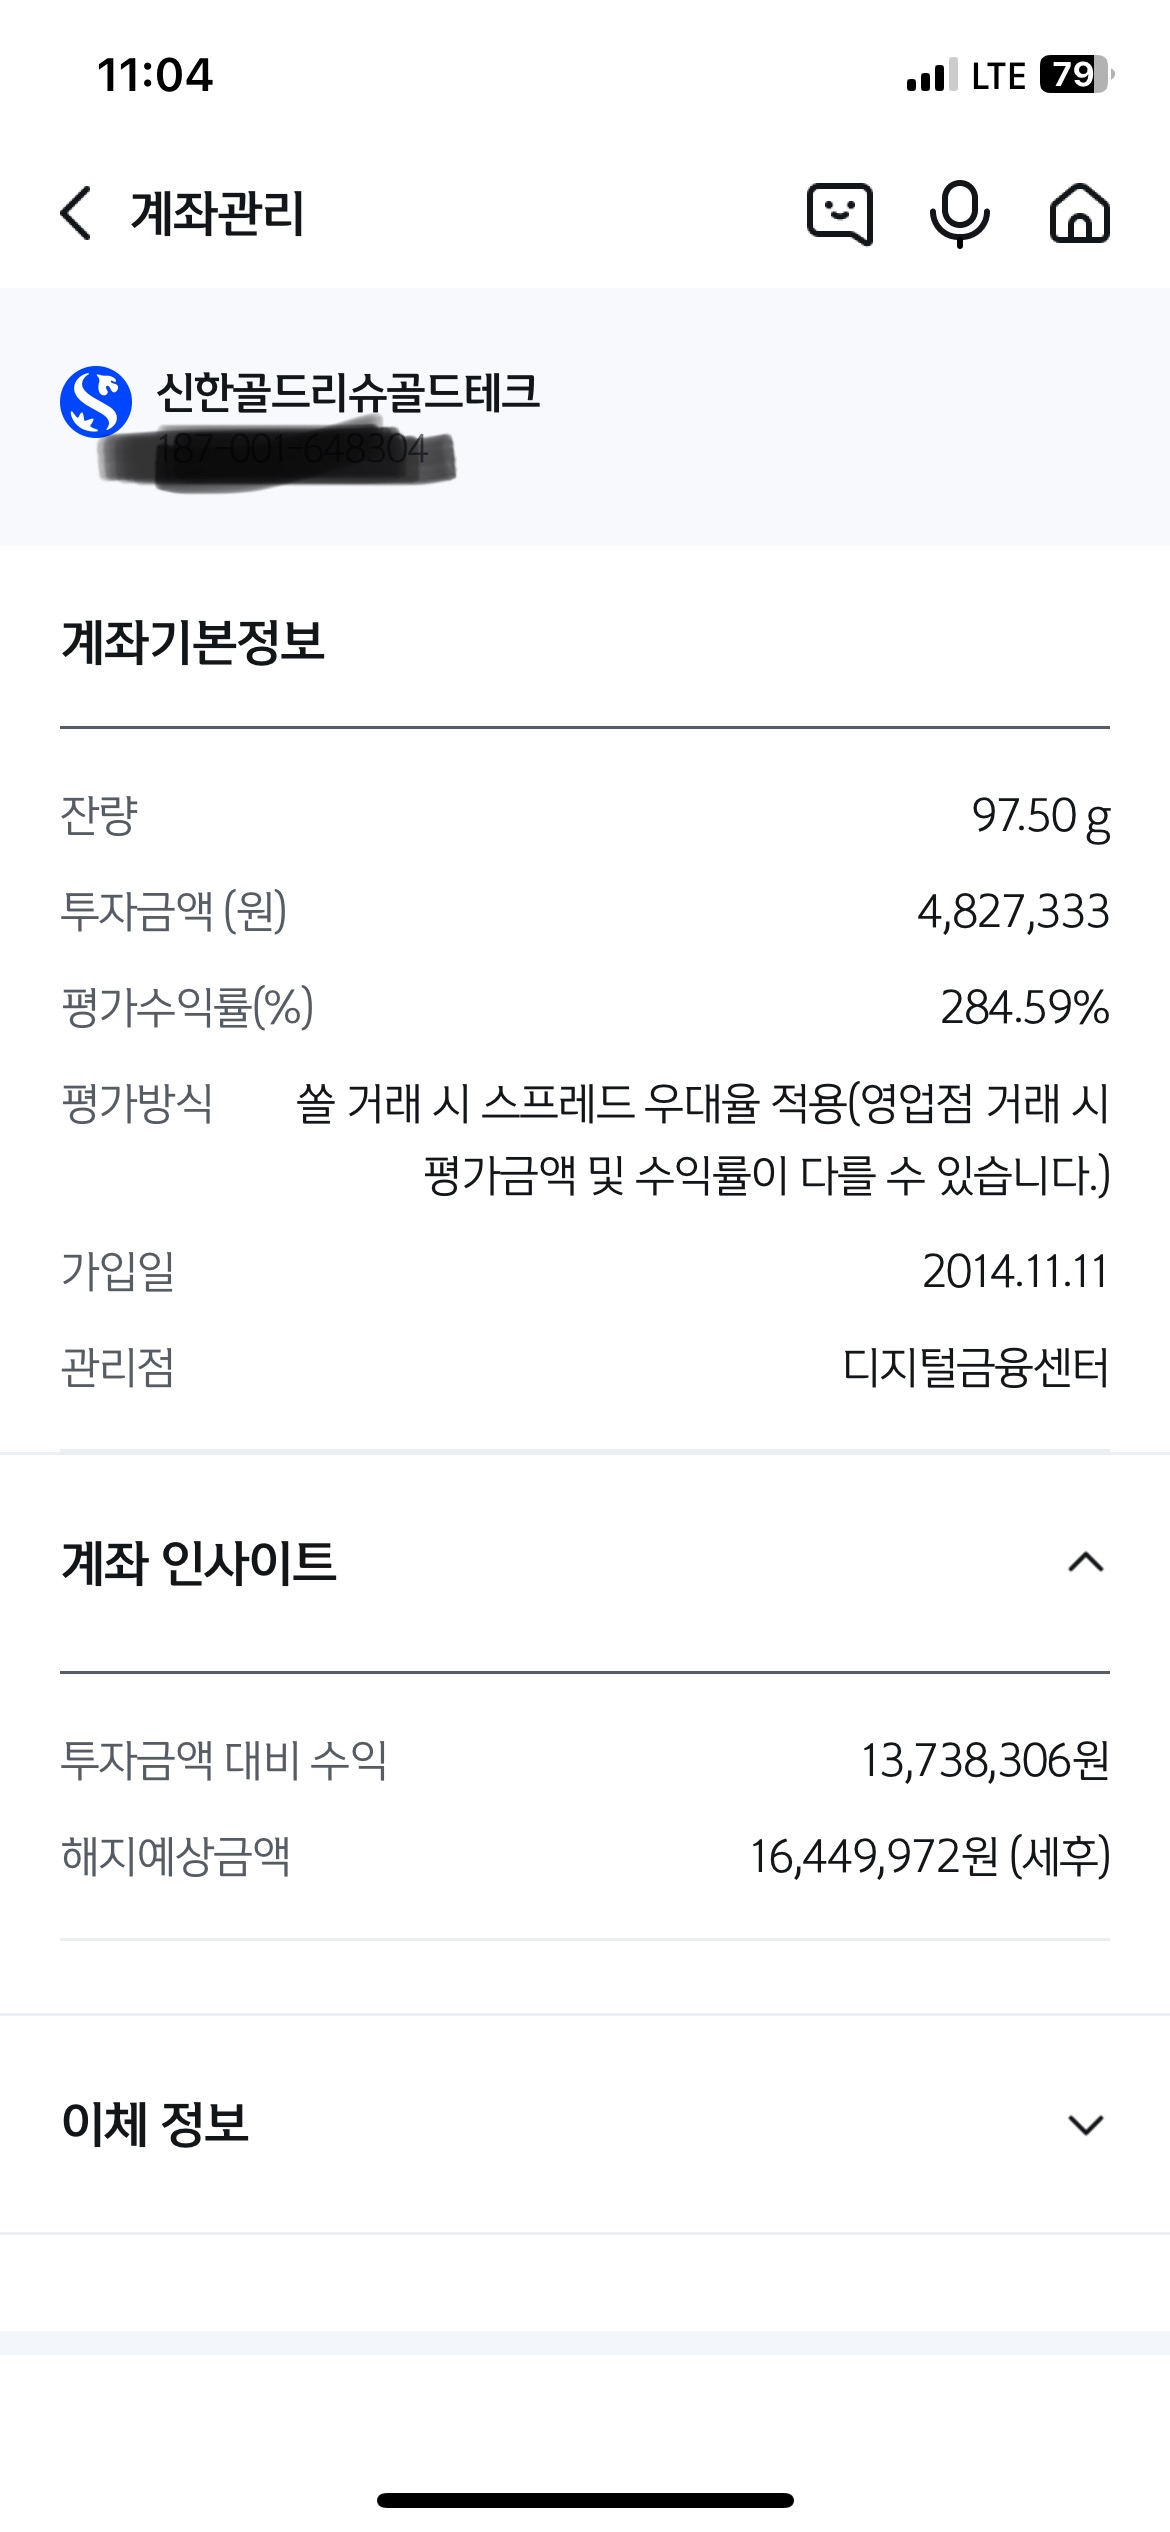The height and width of the screenshot is (2532, 1170).
Task: Tap the 계좌 인사이트 section header
Action: [585, 1562]
